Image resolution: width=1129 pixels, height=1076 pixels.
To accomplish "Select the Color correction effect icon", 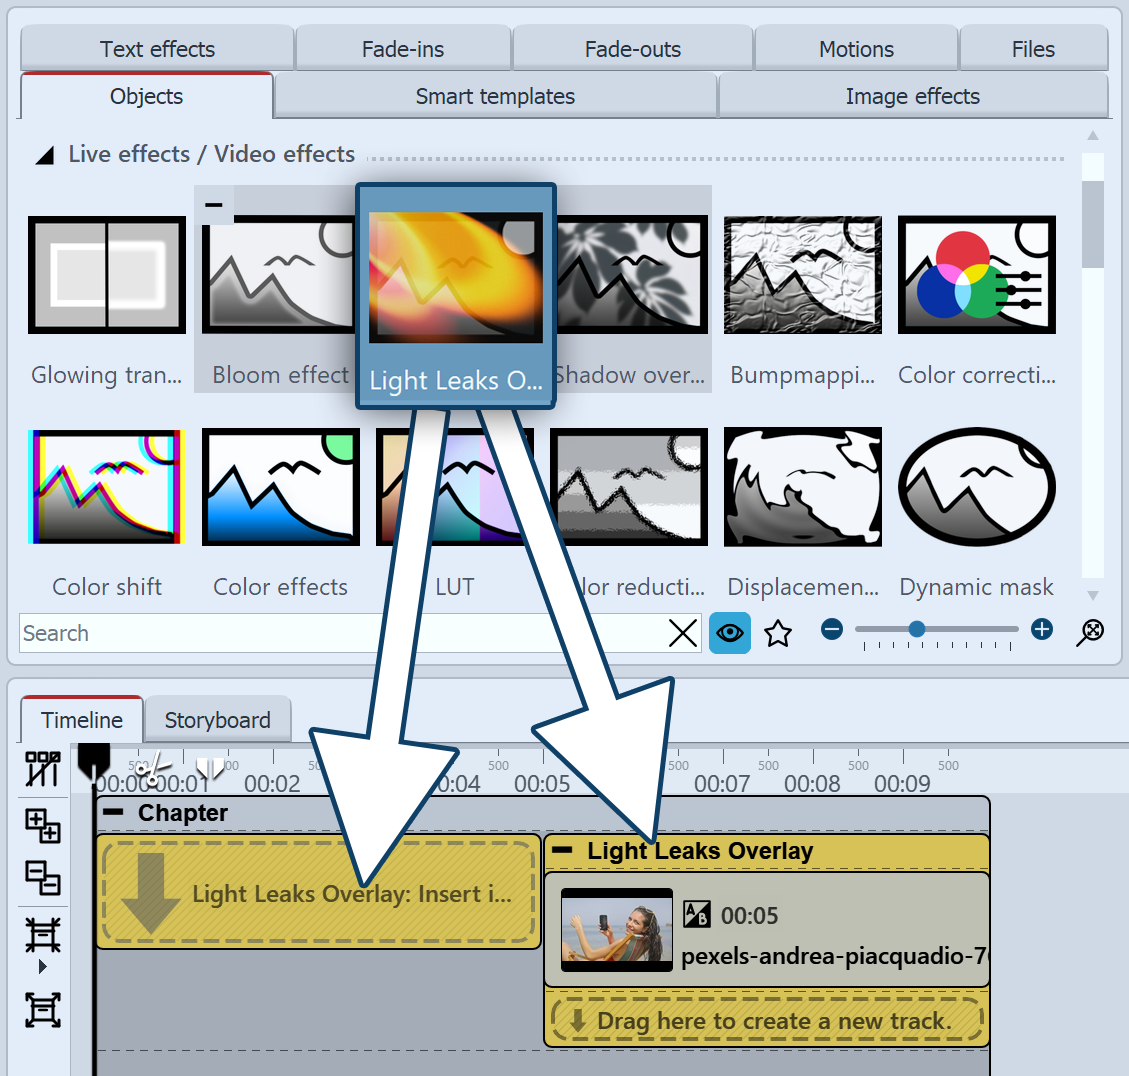I will point(976,275).
